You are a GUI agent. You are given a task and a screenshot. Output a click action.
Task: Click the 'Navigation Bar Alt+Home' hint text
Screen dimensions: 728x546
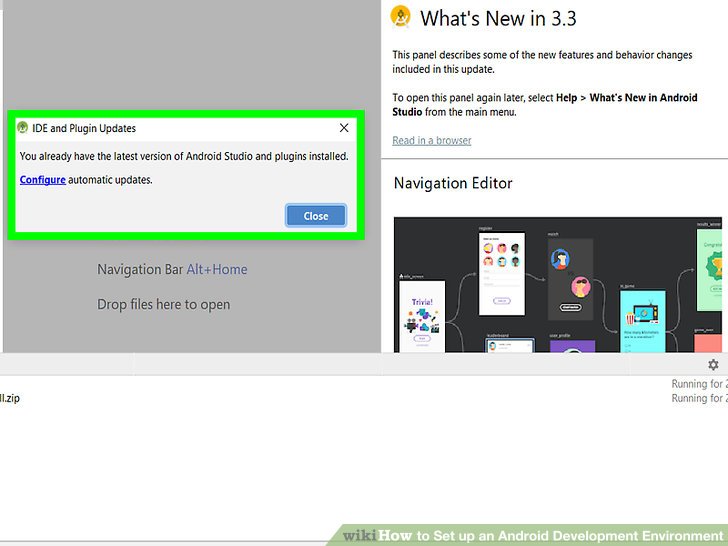point(172,269)
